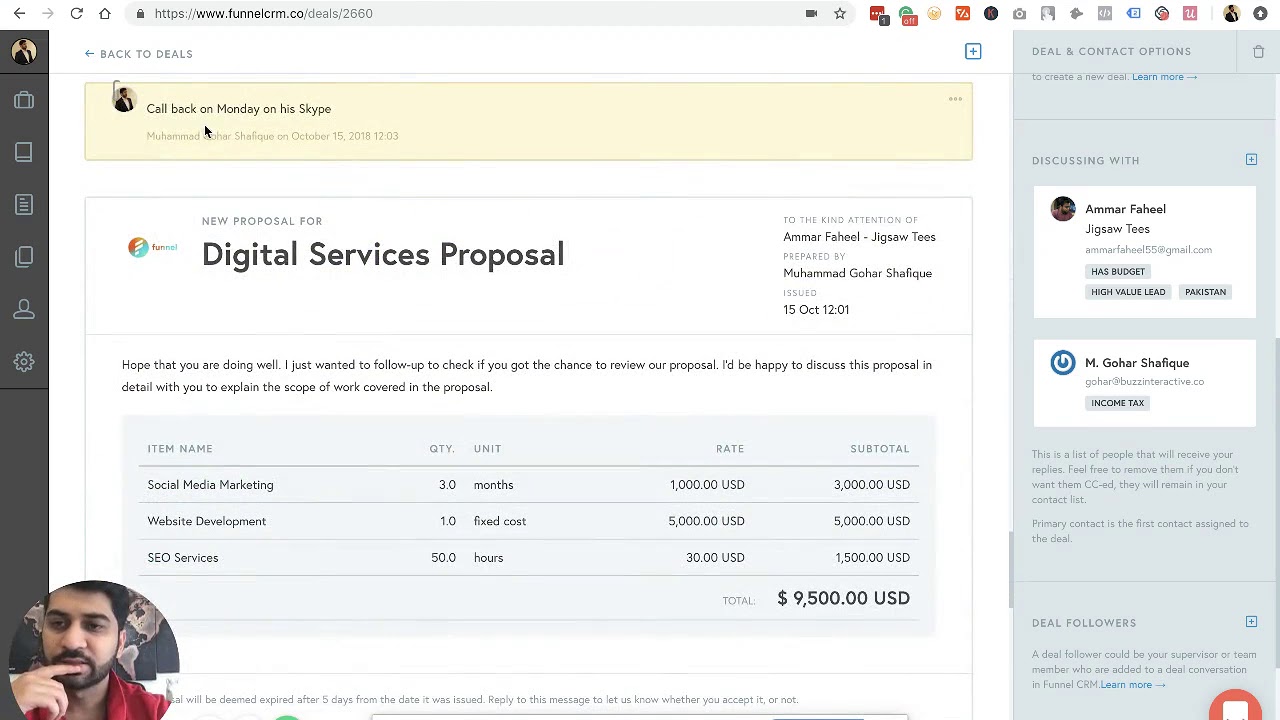Image resolution: width=1280 pixels, height=720 pixels.
Task: Click Social Media Marketing item row
Action: 528,485
